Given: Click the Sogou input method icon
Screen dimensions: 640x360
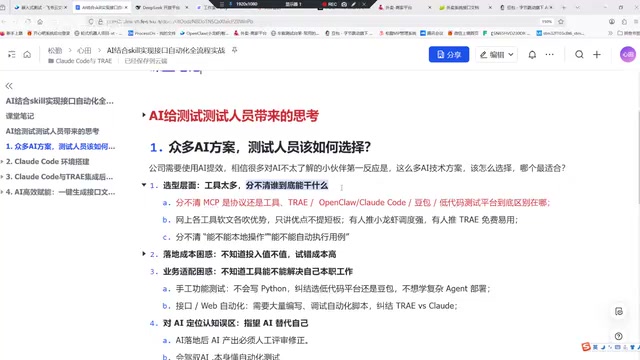Looking at the screenshot, I should [586, 347].
